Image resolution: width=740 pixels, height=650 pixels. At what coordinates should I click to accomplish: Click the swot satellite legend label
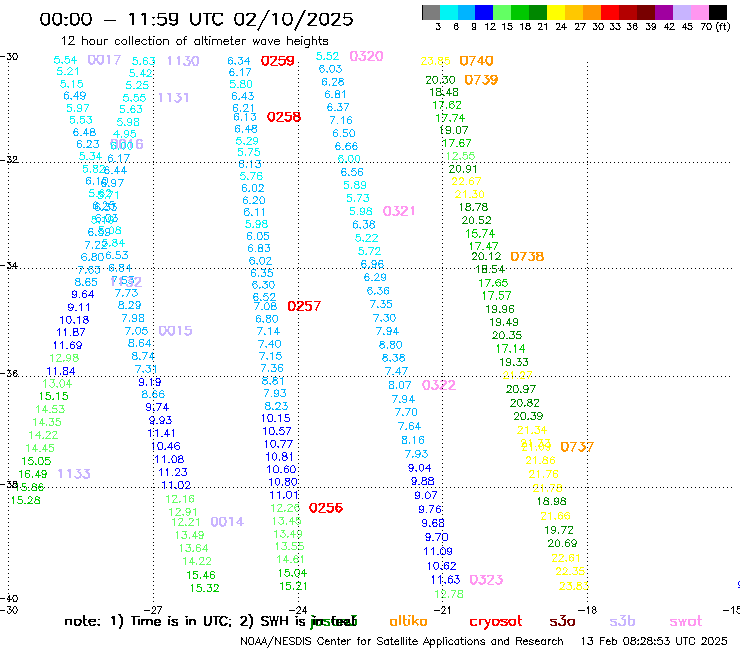[686, 621]
